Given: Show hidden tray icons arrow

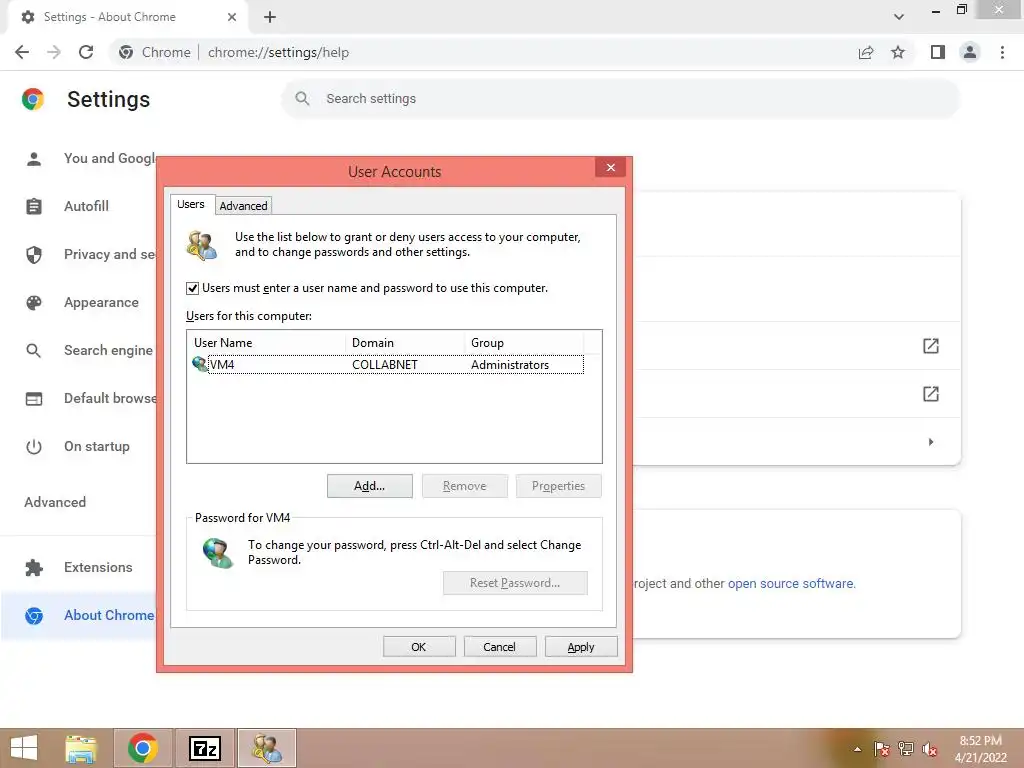Looking at the screenshot, I should coord(857,749).
